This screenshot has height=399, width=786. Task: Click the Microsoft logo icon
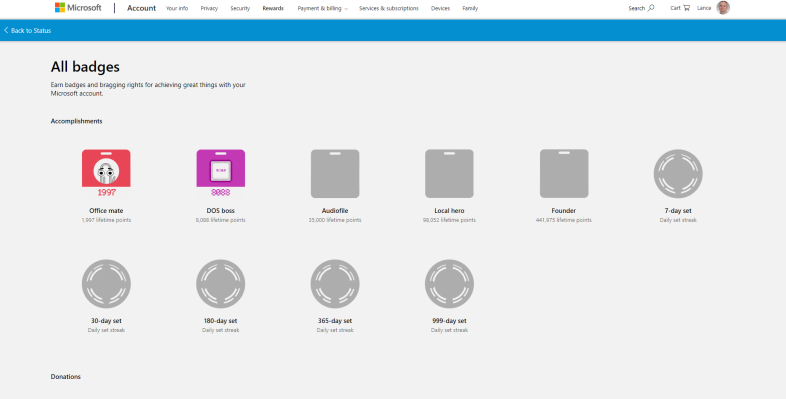[x=60, y=8]
